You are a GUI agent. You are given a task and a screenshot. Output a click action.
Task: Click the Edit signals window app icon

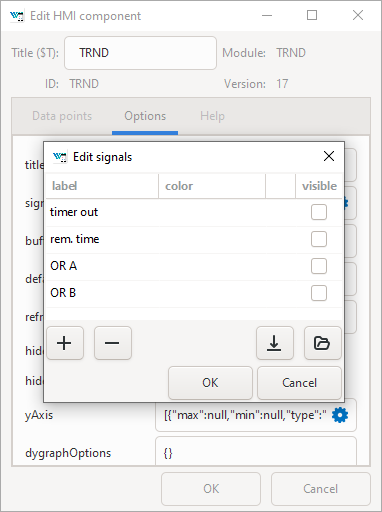[x=60, y=157]
